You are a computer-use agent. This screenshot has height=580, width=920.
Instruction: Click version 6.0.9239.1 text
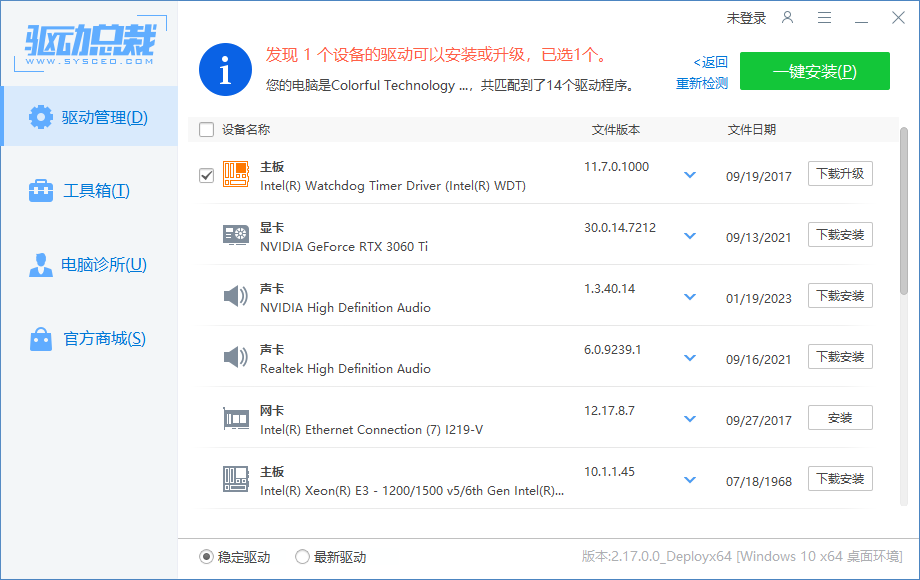pyautogui.click(x=613, y=350)
